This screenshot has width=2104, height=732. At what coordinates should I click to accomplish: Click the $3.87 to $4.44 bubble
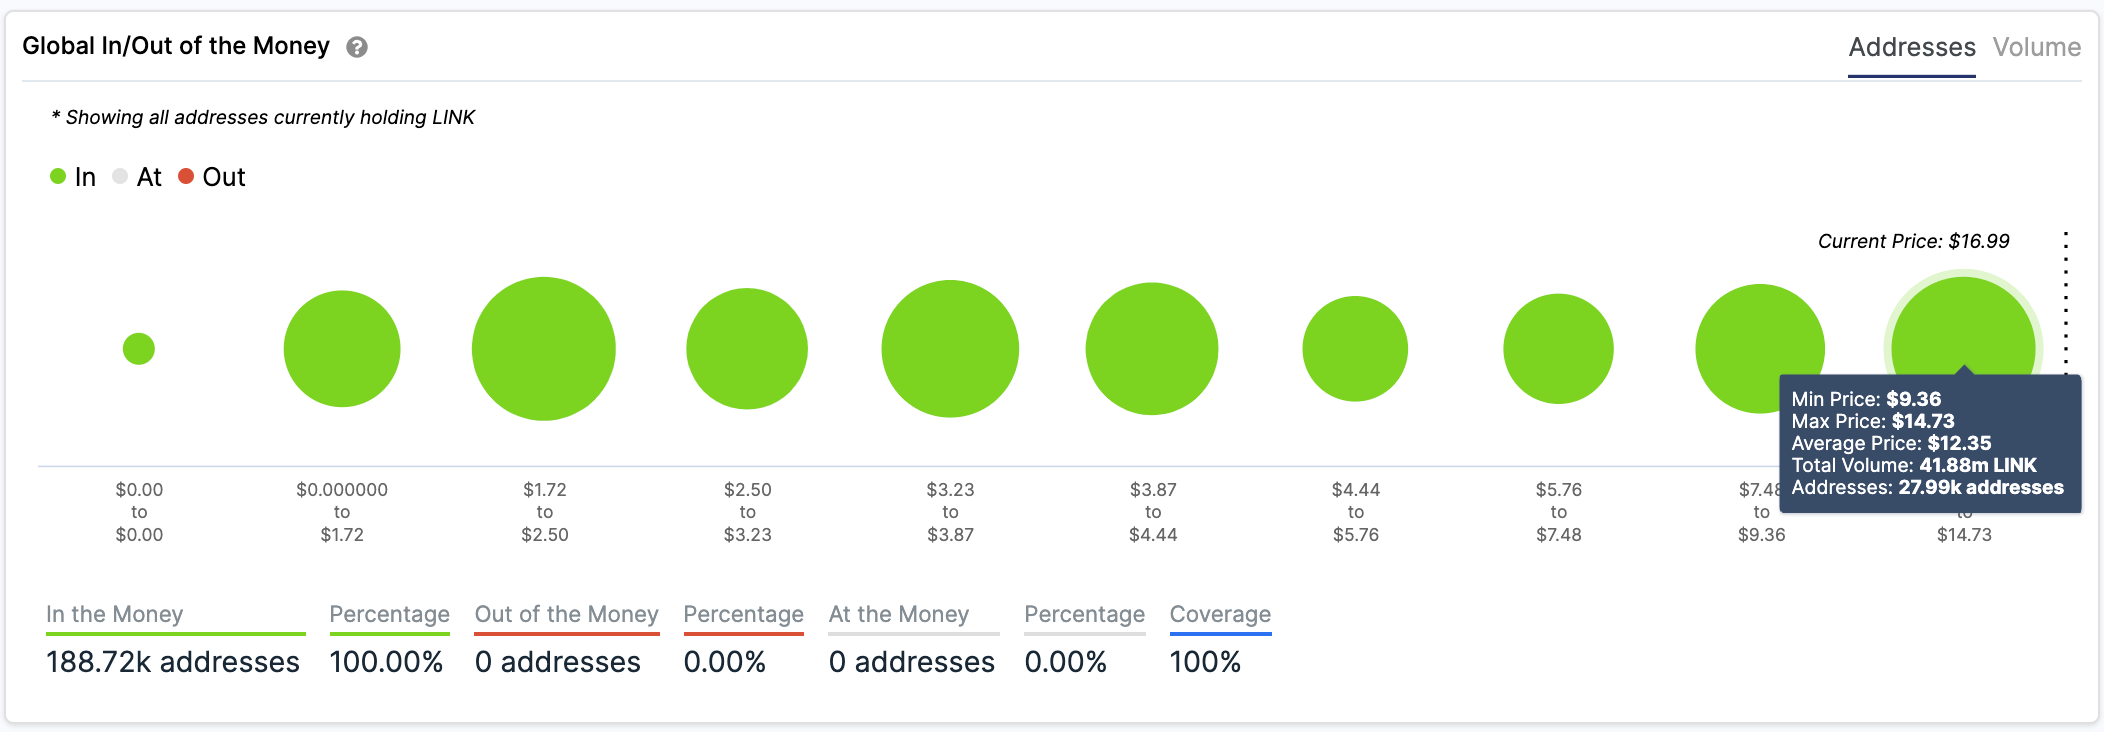tap(1152, 349)
